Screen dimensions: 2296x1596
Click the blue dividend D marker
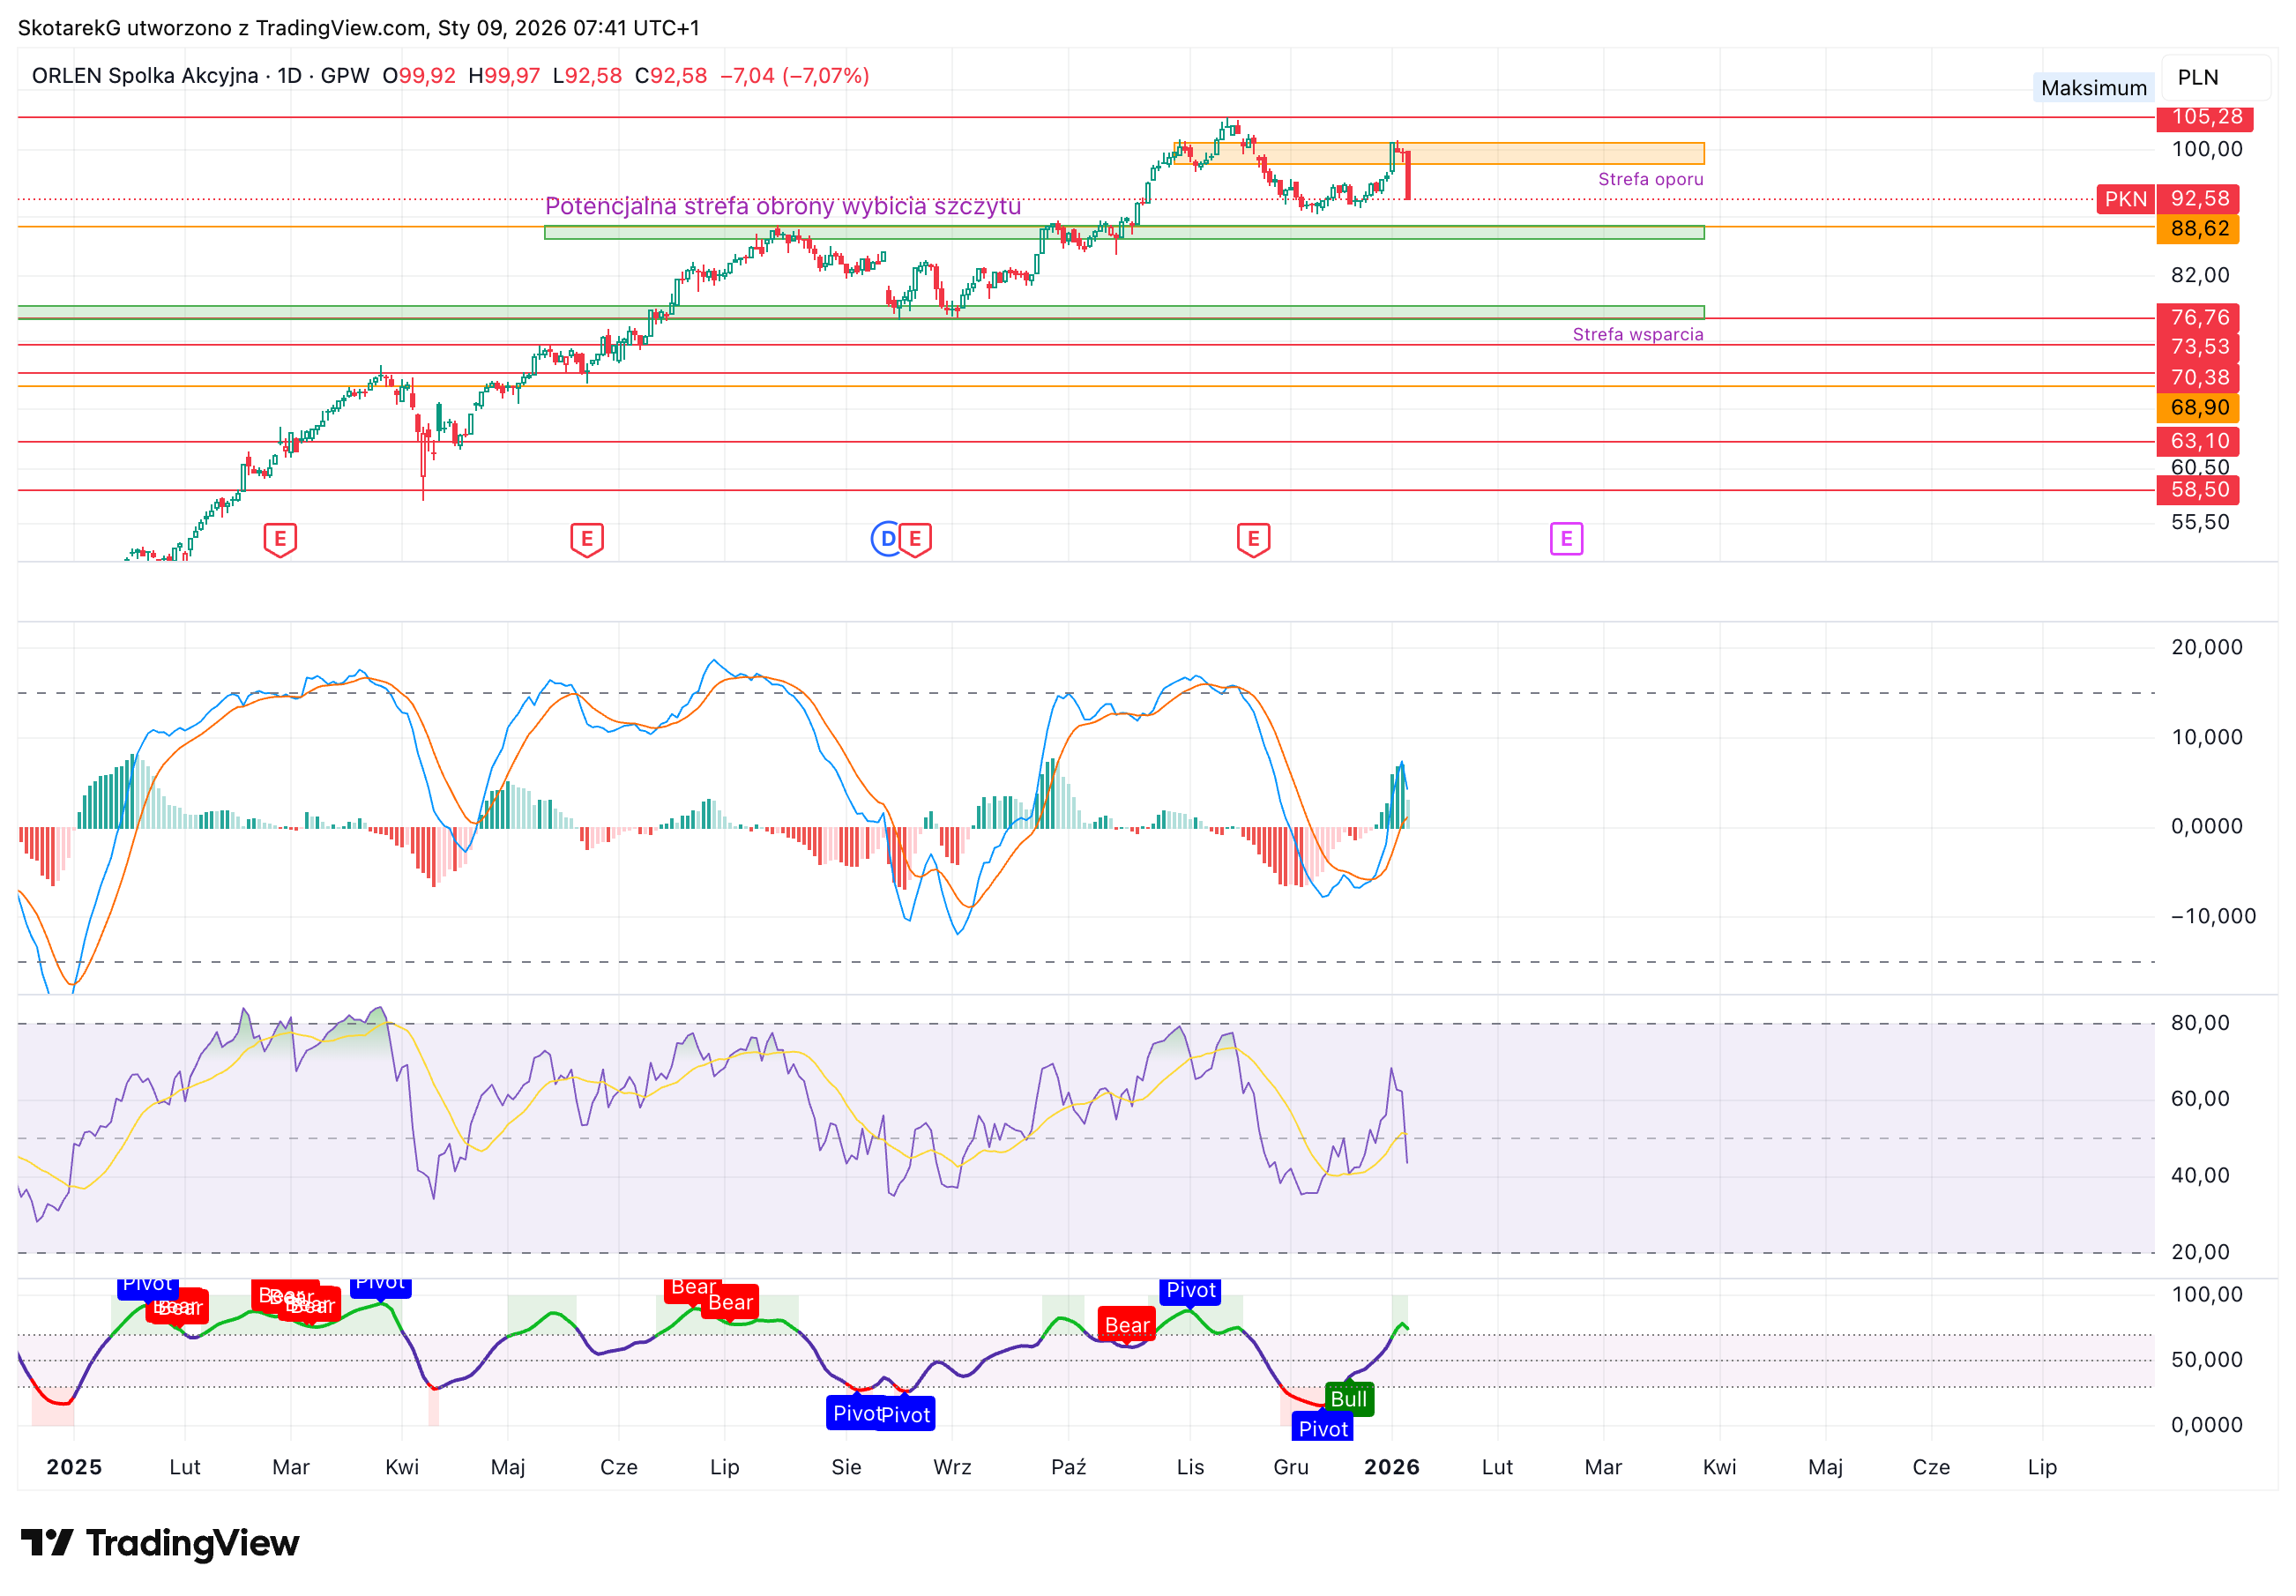(887, 539)
